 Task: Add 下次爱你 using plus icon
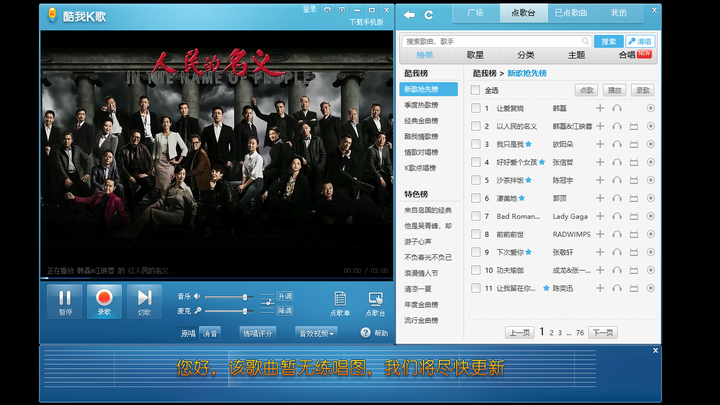(x=600, y=252)
